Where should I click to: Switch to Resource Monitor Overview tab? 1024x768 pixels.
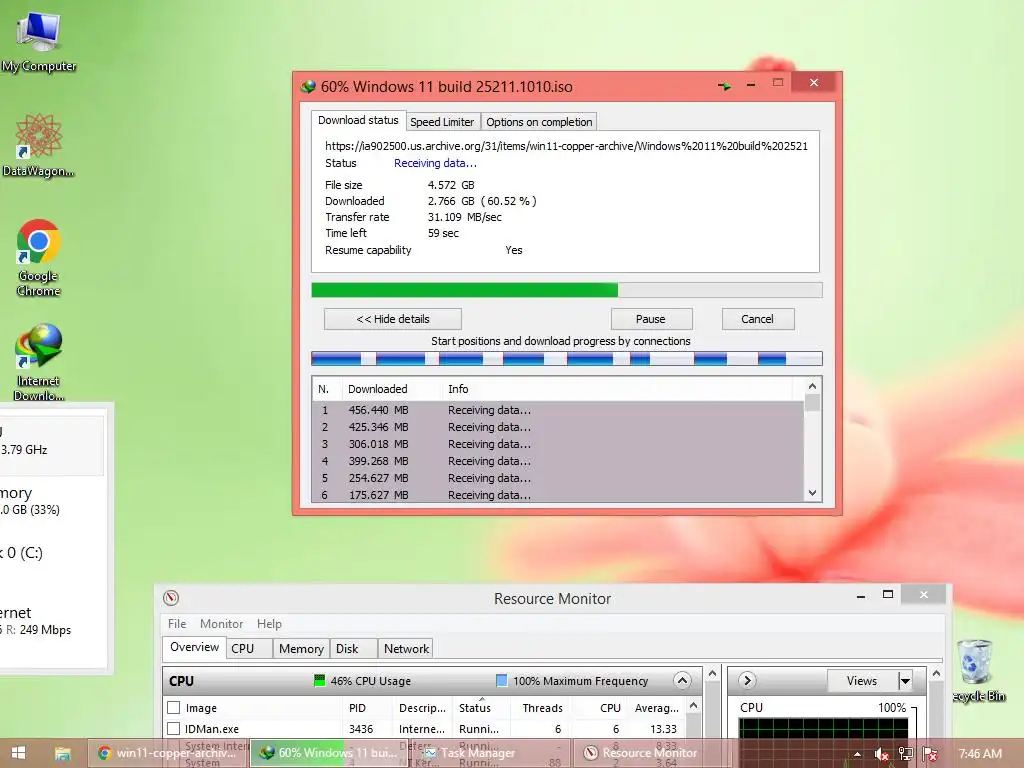(195, 647)
